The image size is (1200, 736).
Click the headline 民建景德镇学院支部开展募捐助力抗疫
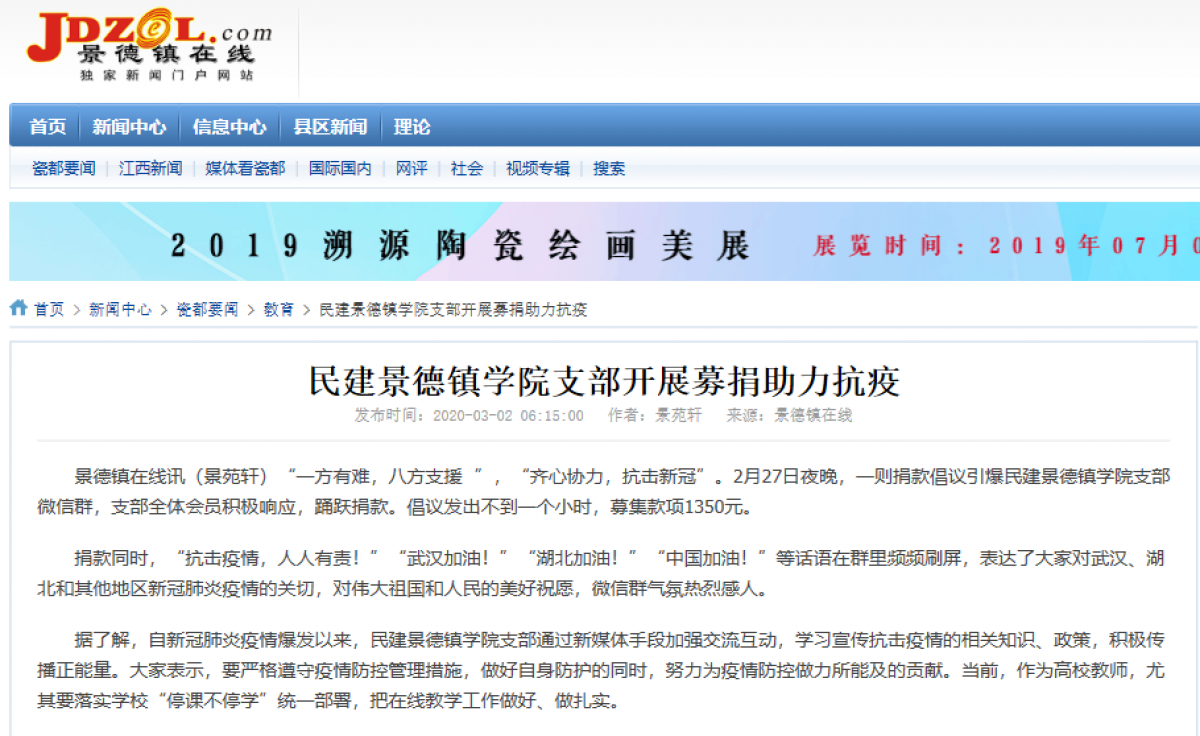[x=604, y=382]
